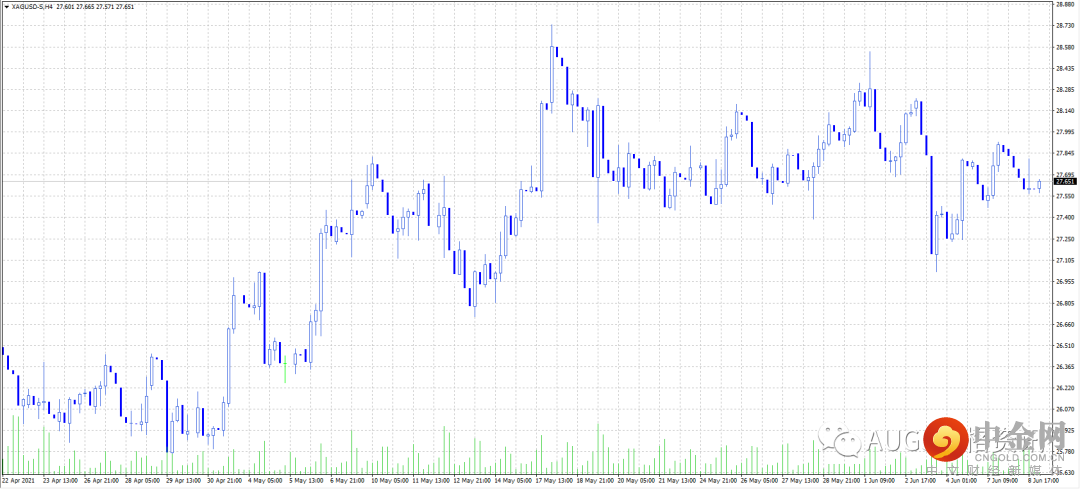1080x489 pixels.
Task: Click the 14 May 05:00 time label
Action: [x=511, y=480]
